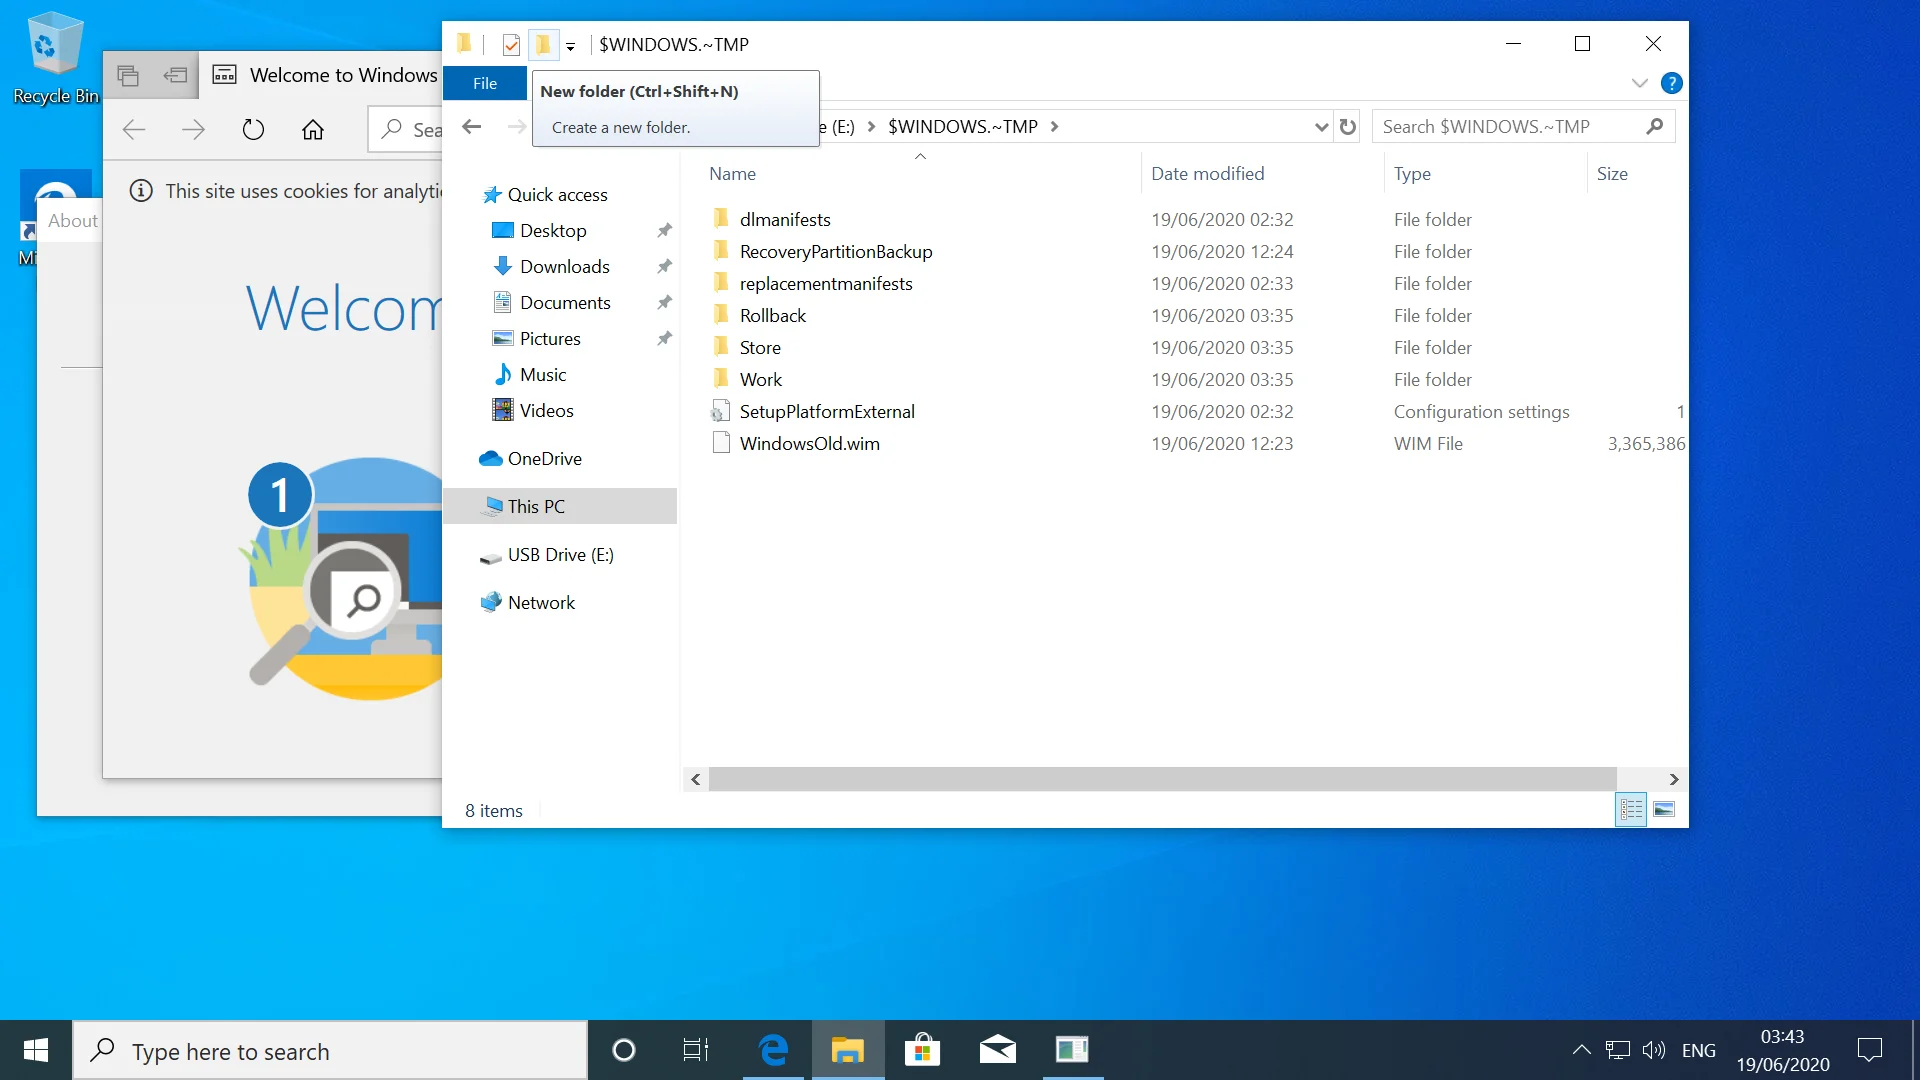The height and width of the screenshot is (1080, 1920).
Task: Open address bar history dropdown
Action: point(1321,126)
